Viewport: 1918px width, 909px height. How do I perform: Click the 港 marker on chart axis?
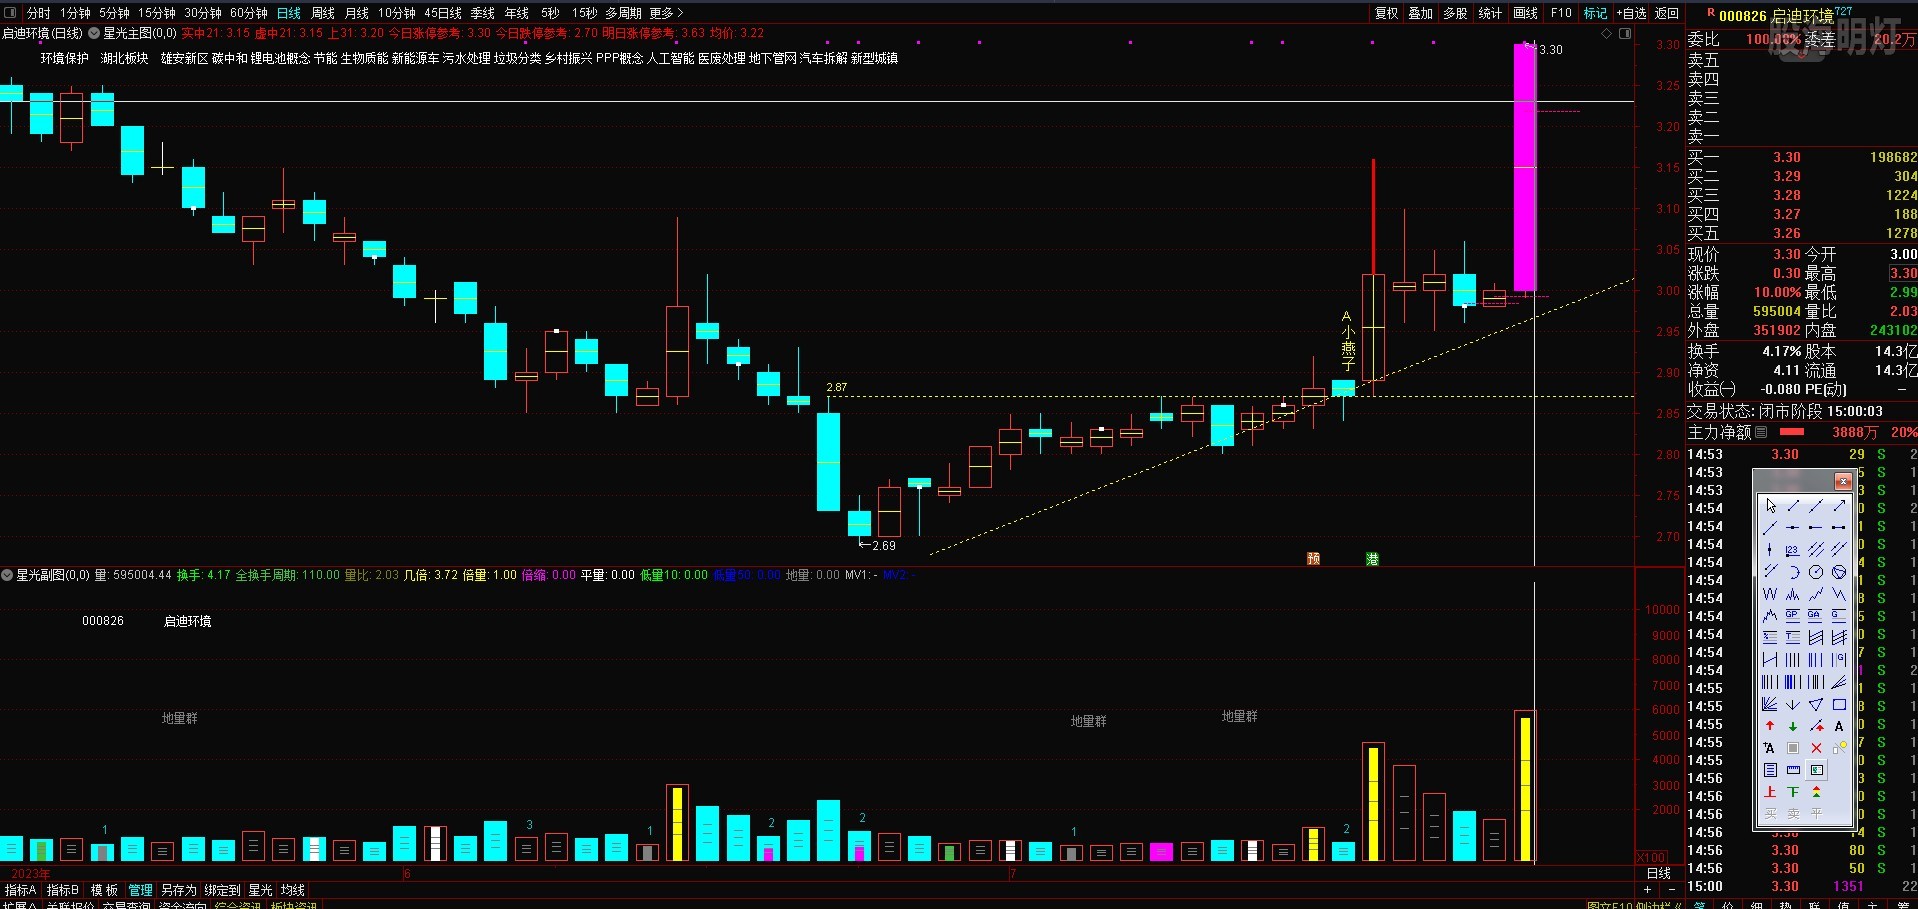(x=1372, y=559)
